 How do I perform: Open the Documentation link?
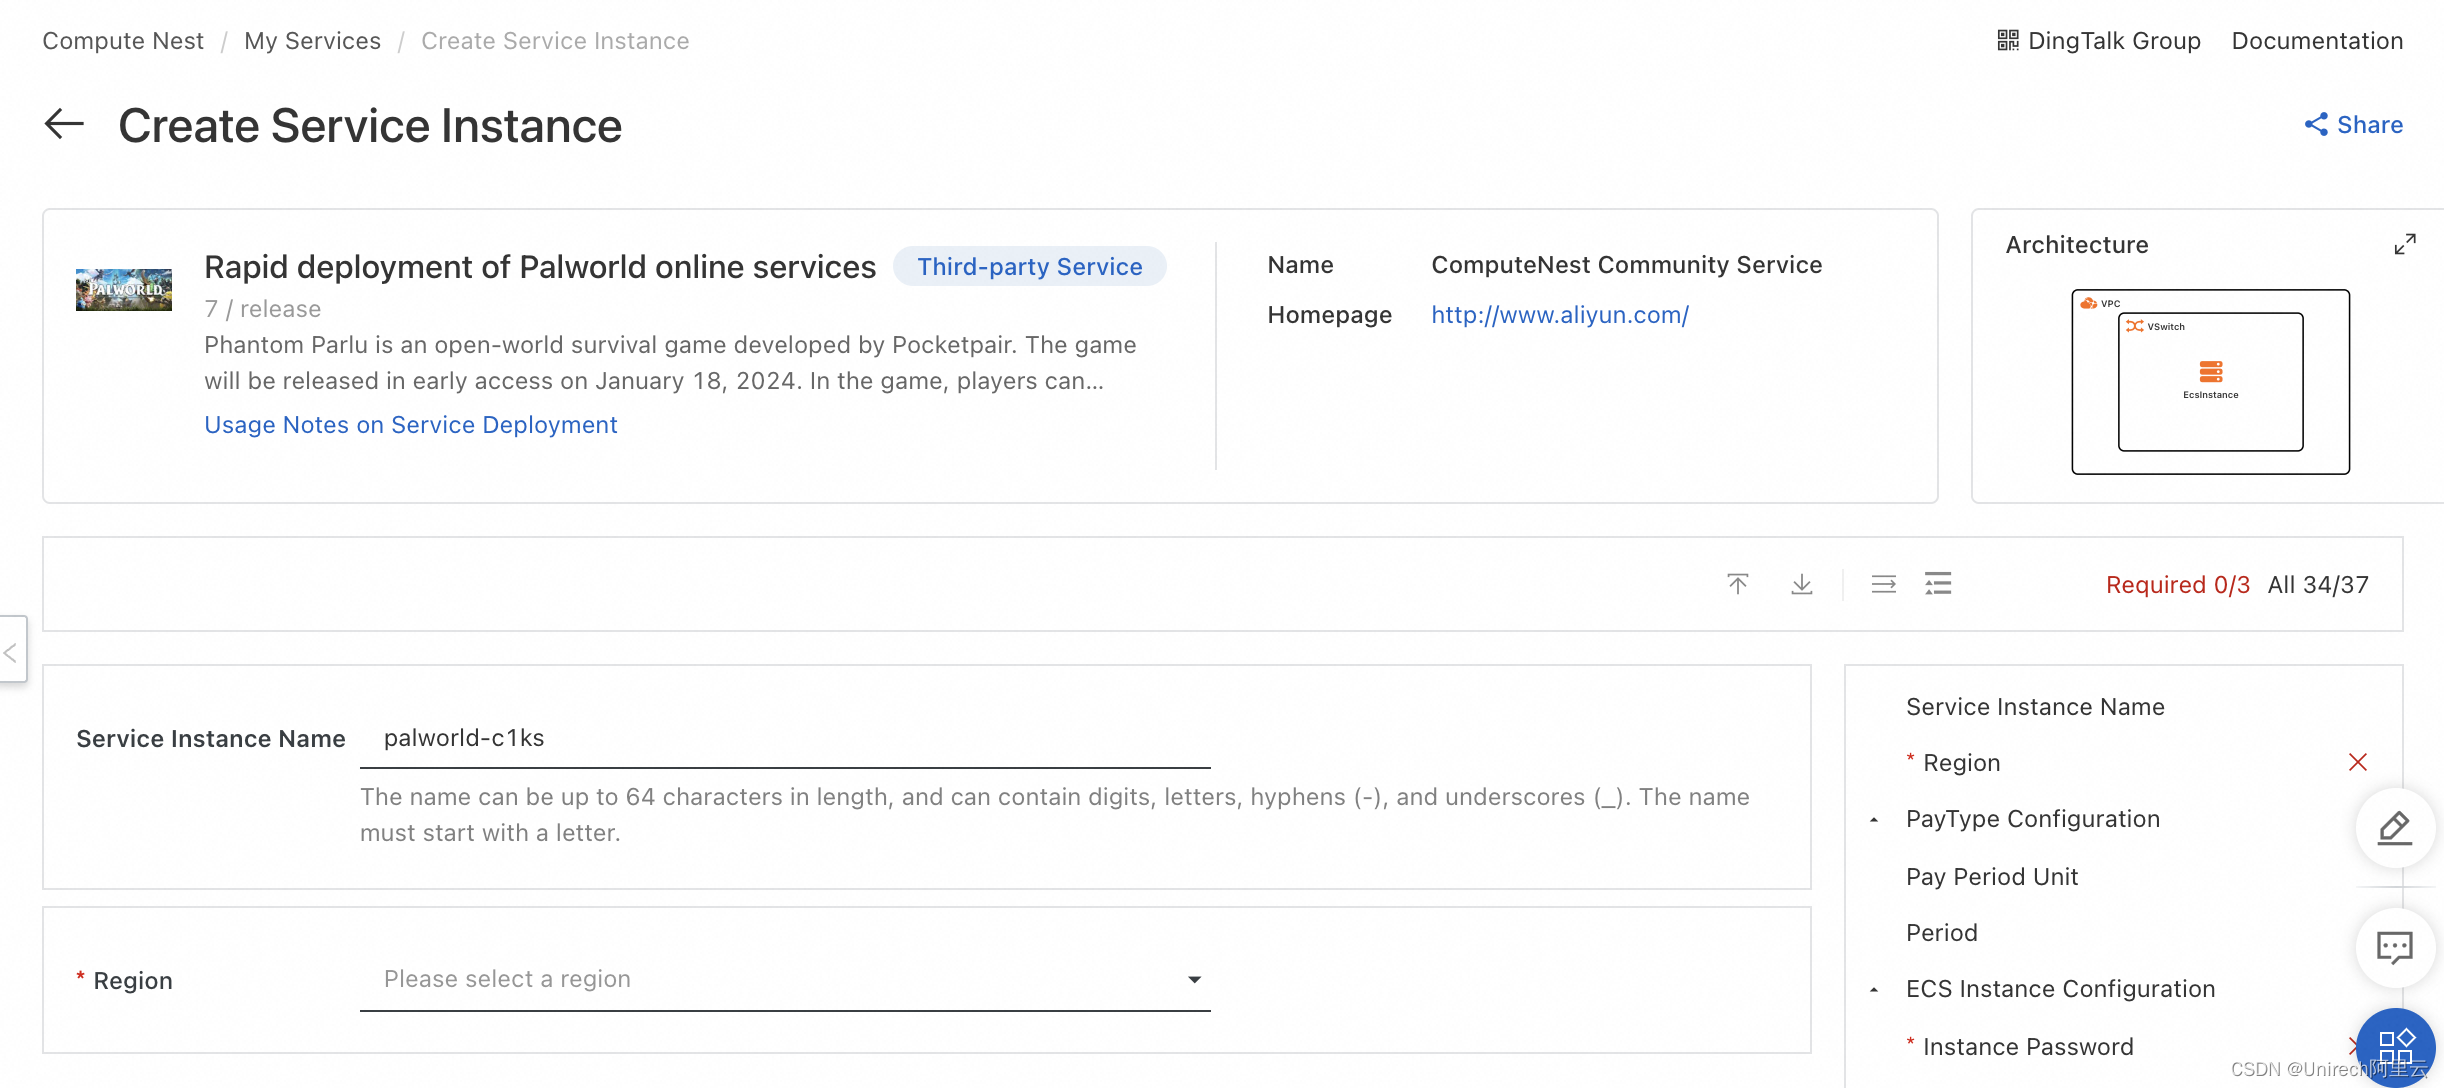pyautogui.click(x=2317, y=41)
